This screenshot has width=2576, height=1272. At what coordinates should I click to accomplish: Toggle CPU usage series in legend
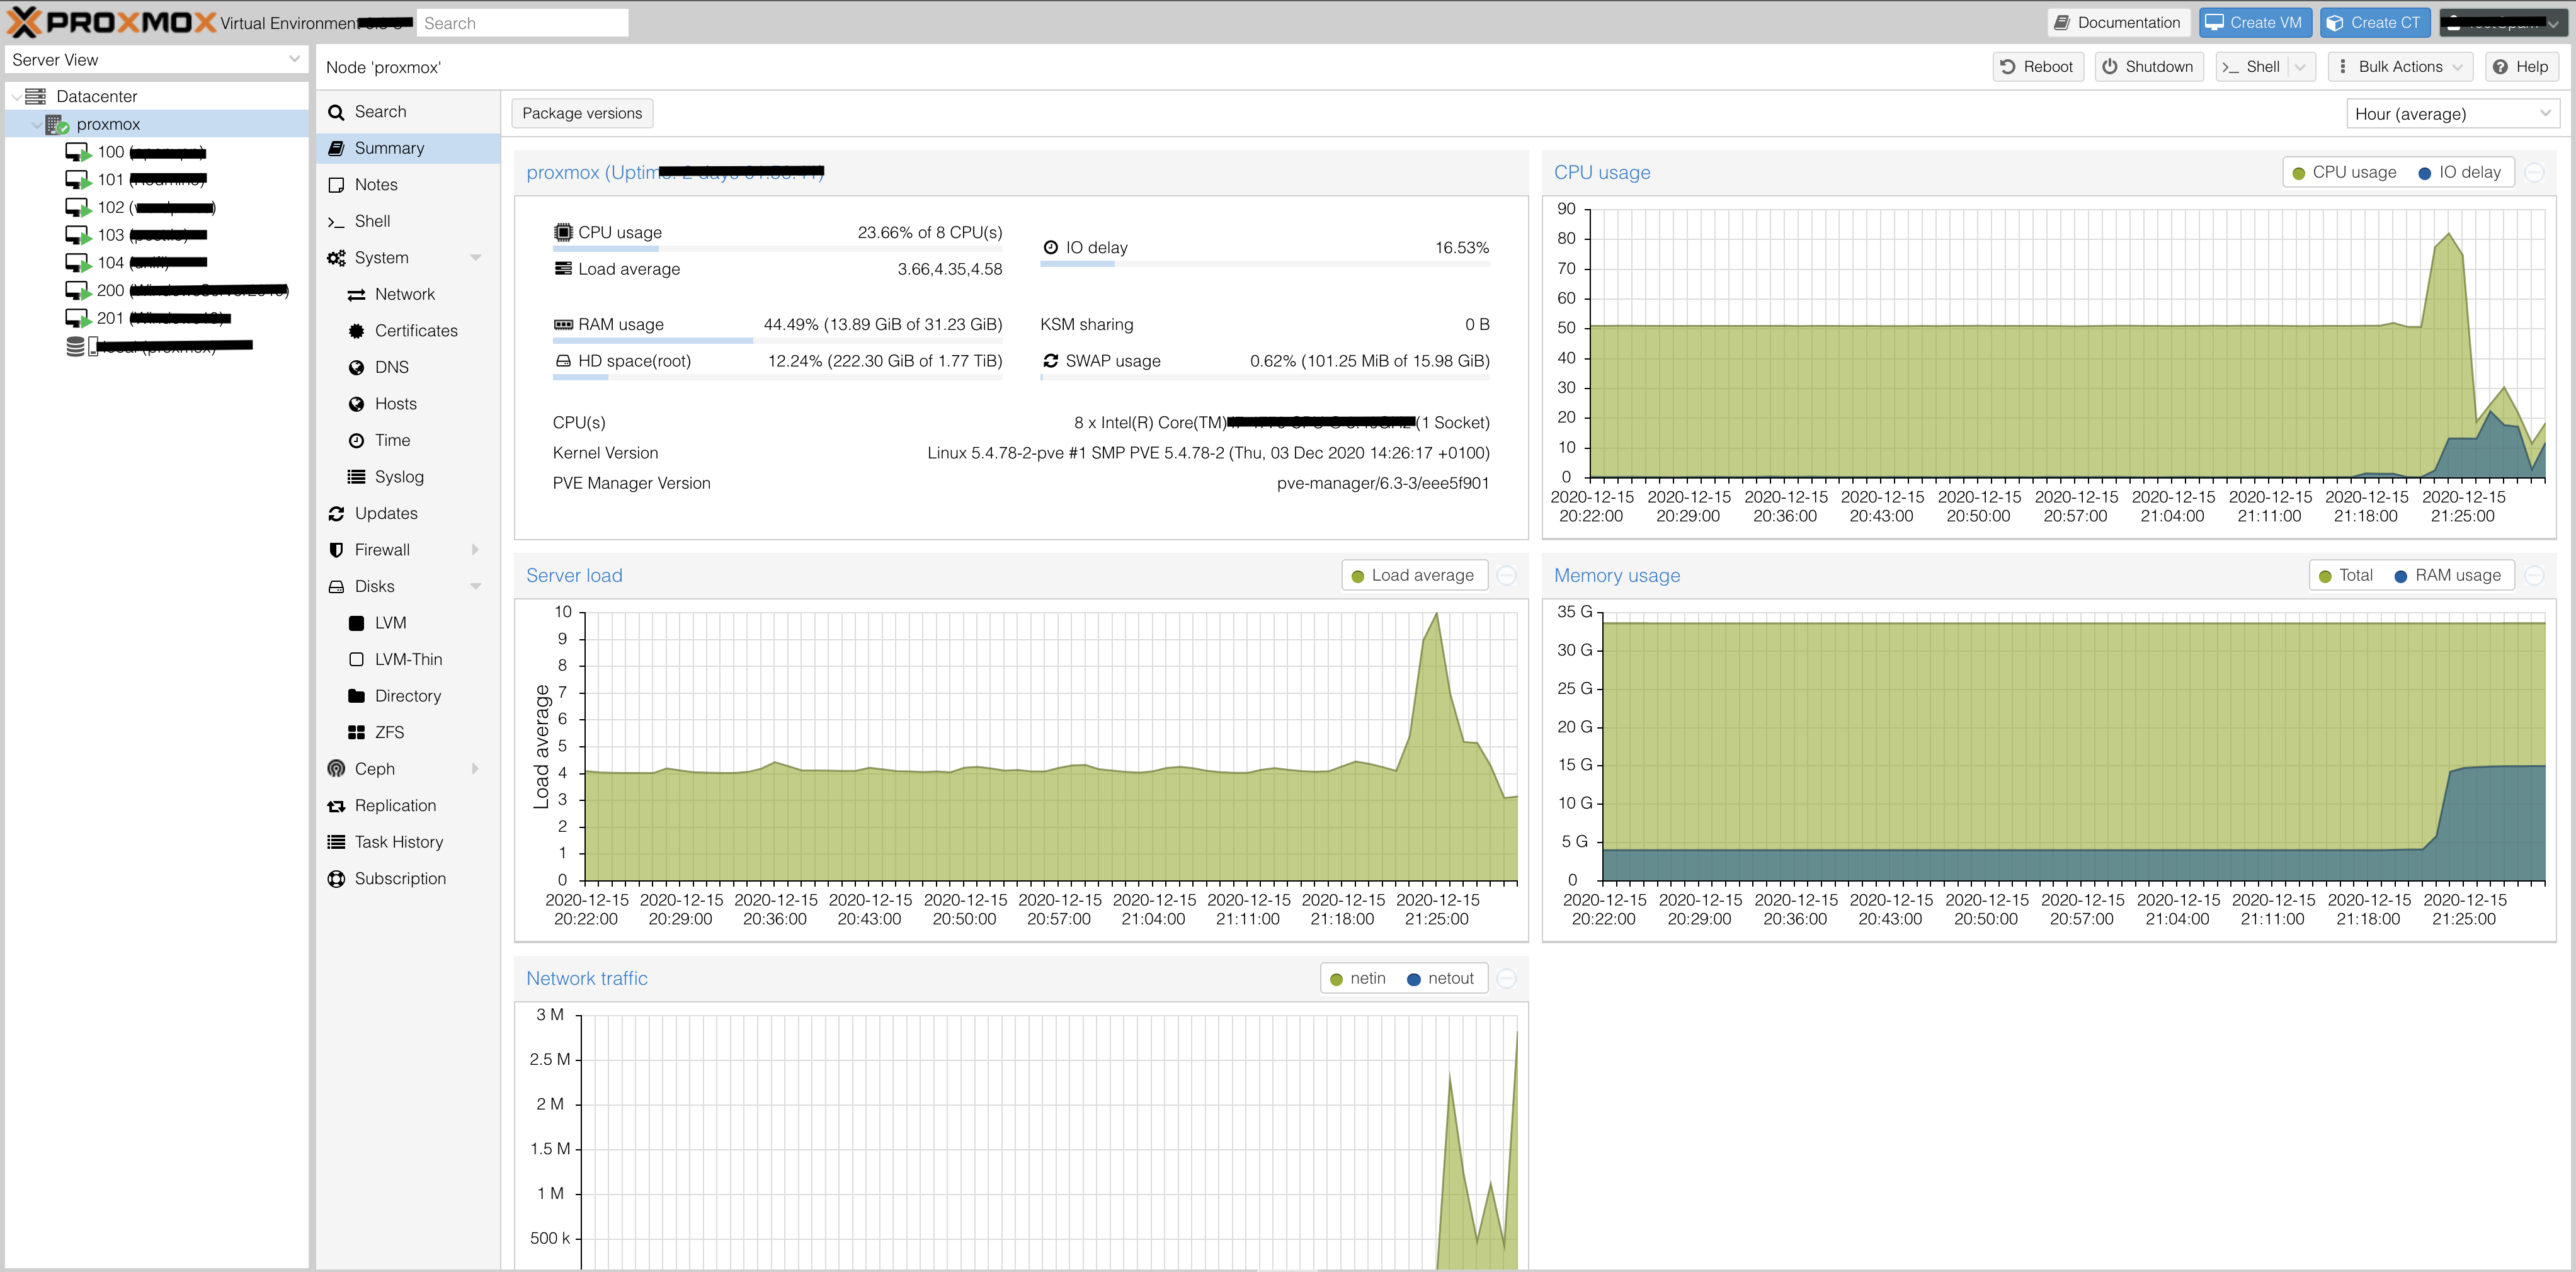point(2344,172)
